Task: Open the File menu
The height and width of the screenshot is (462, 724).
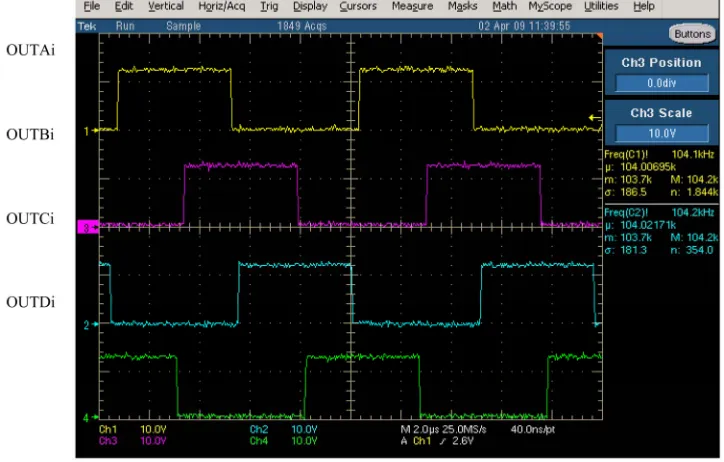Action: (x=91, y=6)
